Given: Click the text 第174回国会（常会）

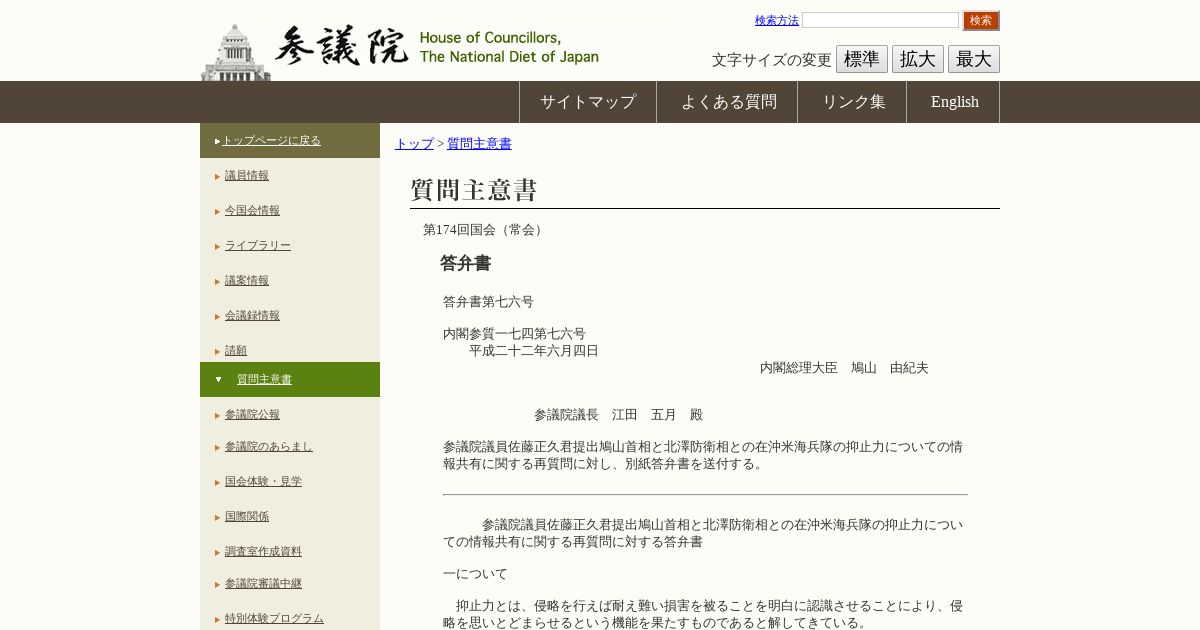Looking at the screenshot, I should (x=485, y=230).
